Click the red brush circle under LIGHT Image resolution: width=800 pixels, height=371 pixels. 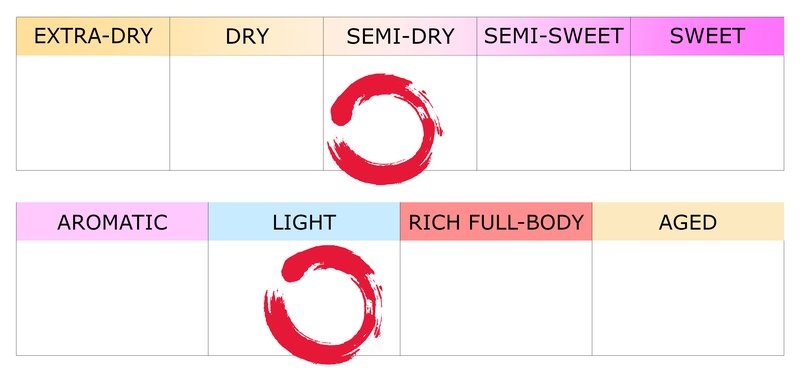323,304
